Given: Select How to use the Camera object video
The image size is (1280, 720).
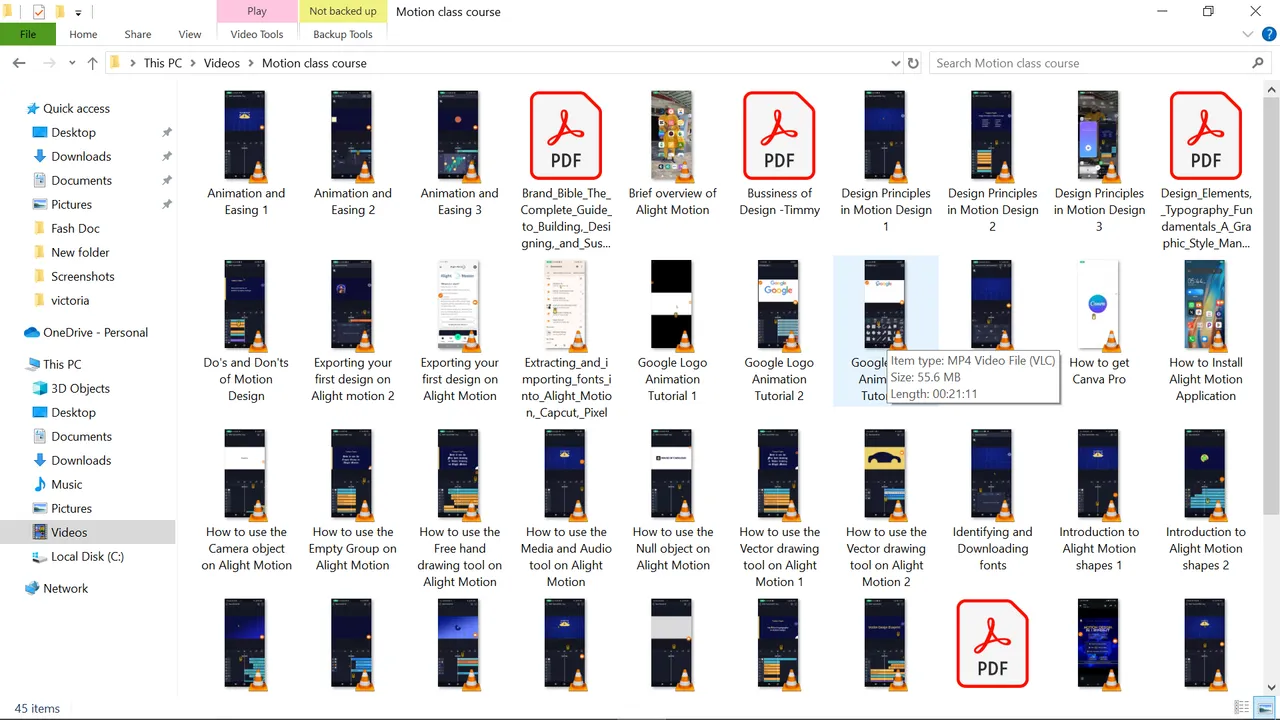Looking at the screenshot, I should [246, 500].
